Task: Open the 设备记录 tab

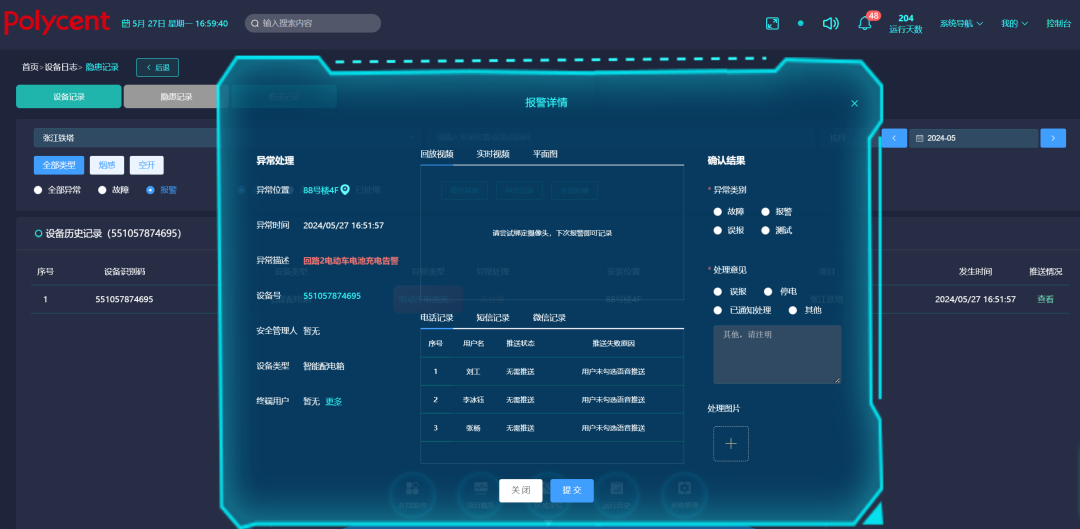Action: pyautogui.click(x=69, y=97)
